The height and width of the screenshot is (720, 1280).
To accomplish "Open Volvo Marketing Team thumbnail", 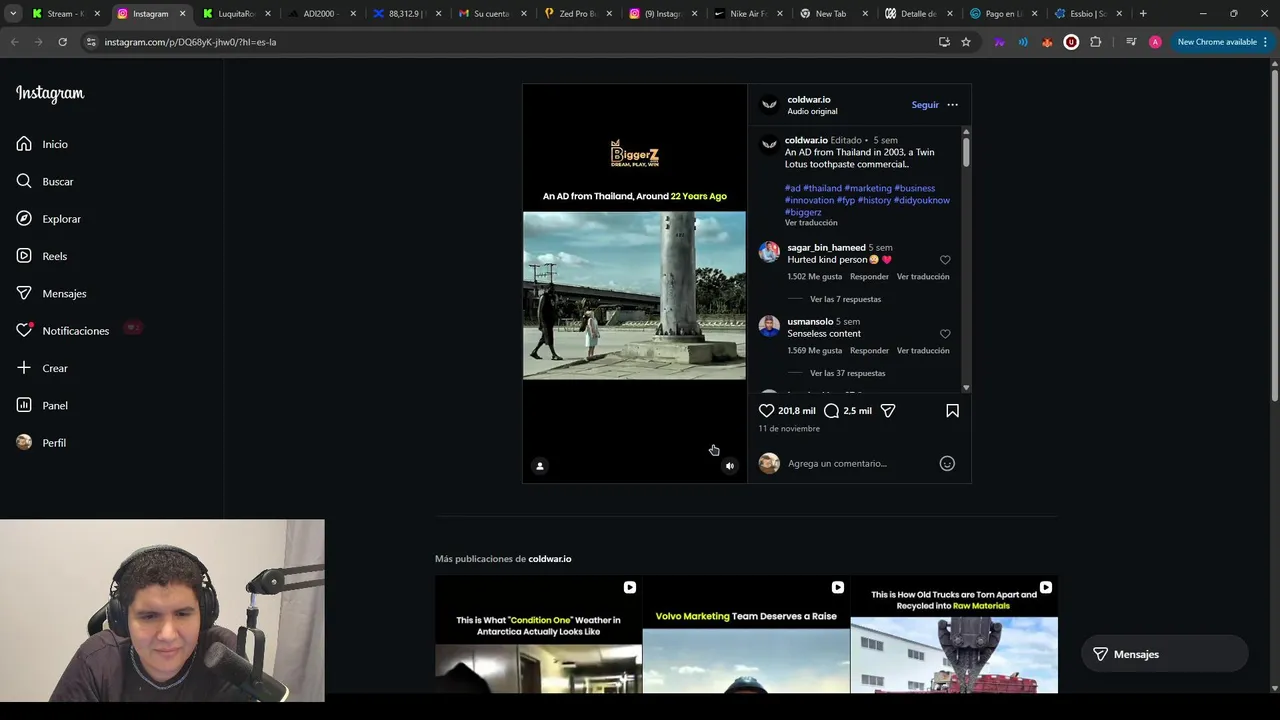I will [746, 634].
